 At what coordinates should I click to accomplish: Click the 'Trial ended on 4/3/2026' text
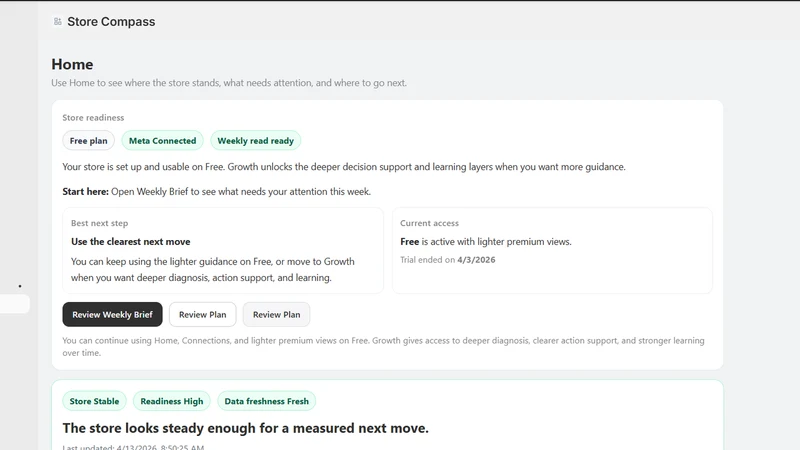point(448,260)
